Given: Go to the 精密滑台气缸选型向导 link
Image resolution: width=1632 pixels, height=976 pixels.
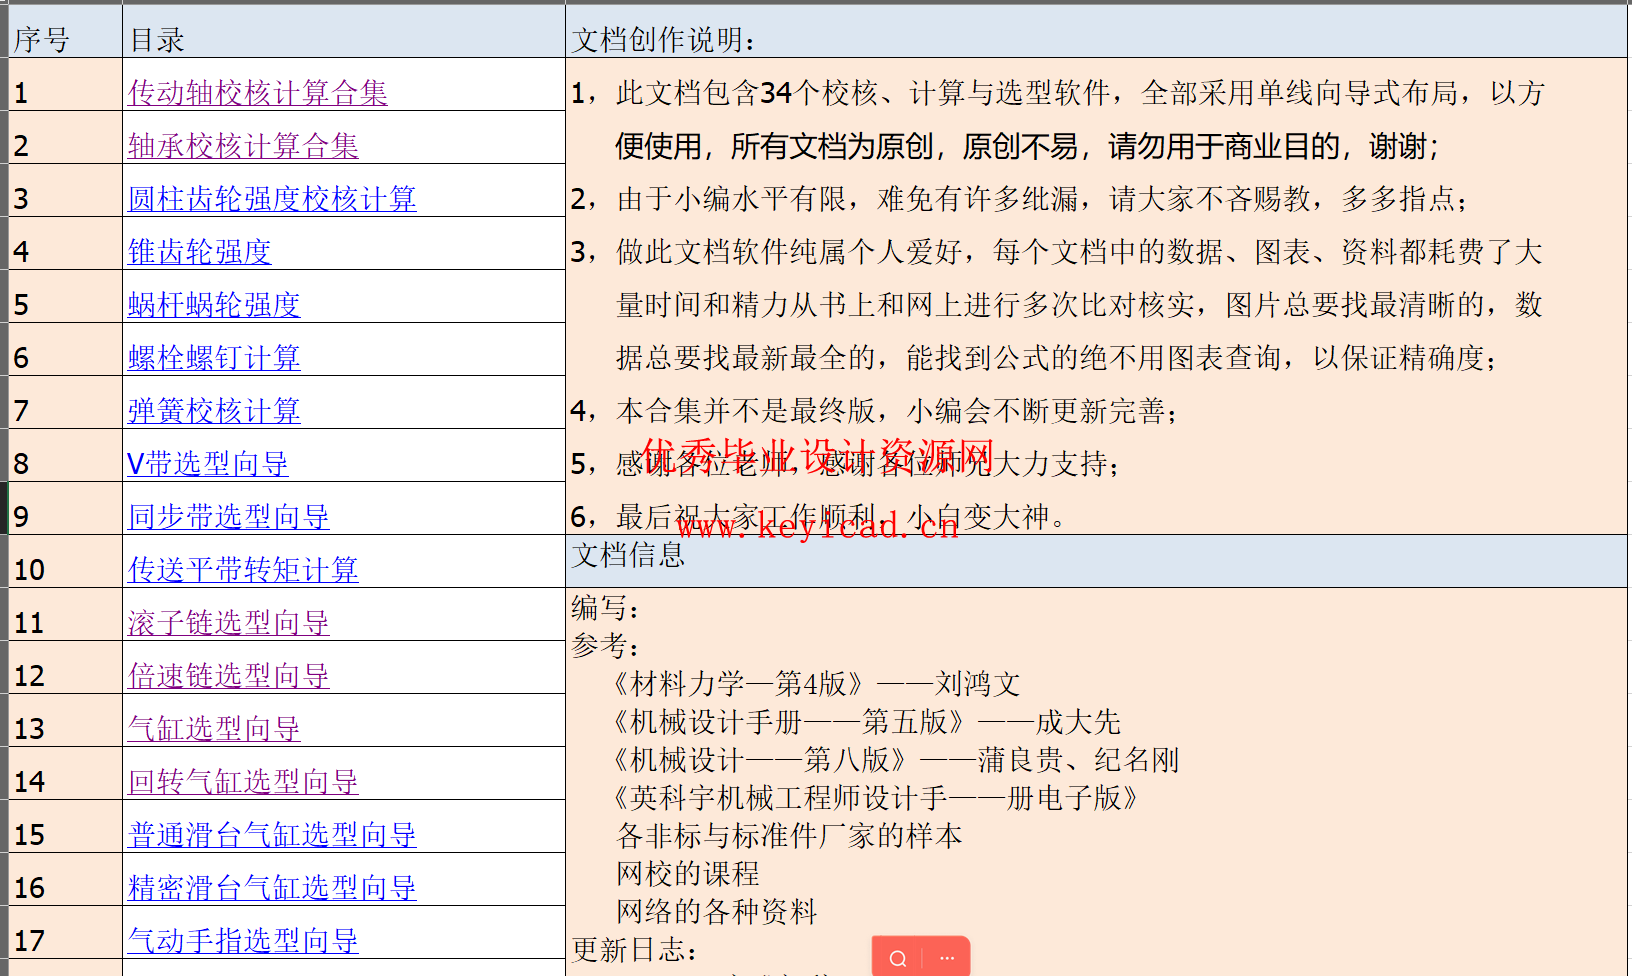Looking at the screenshot, I should click(272, 888).
